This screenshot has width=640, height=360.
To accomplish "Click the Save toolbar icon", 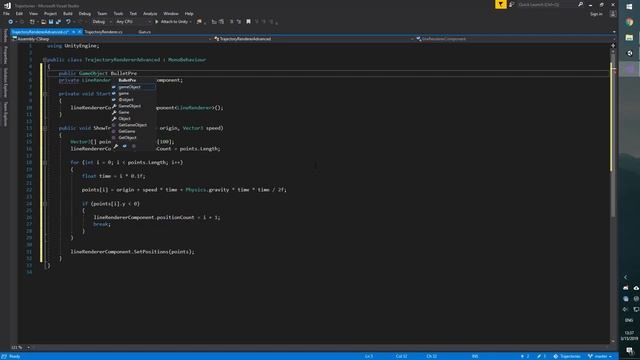I will [51, 22].
